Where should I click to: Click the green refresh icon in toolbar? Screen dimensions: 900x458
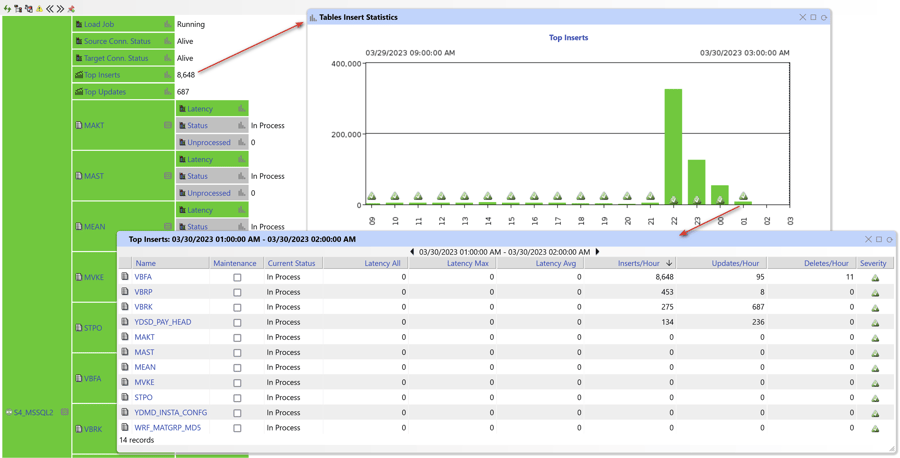7,8
